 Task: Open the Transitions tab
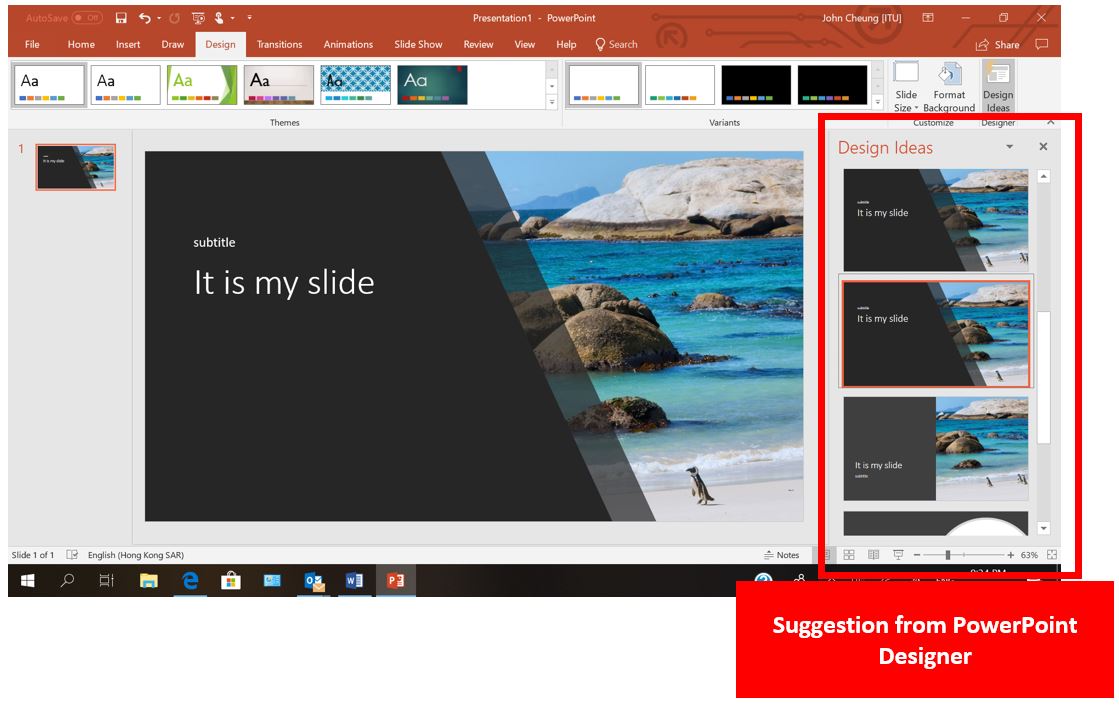[x=279, y=44]
